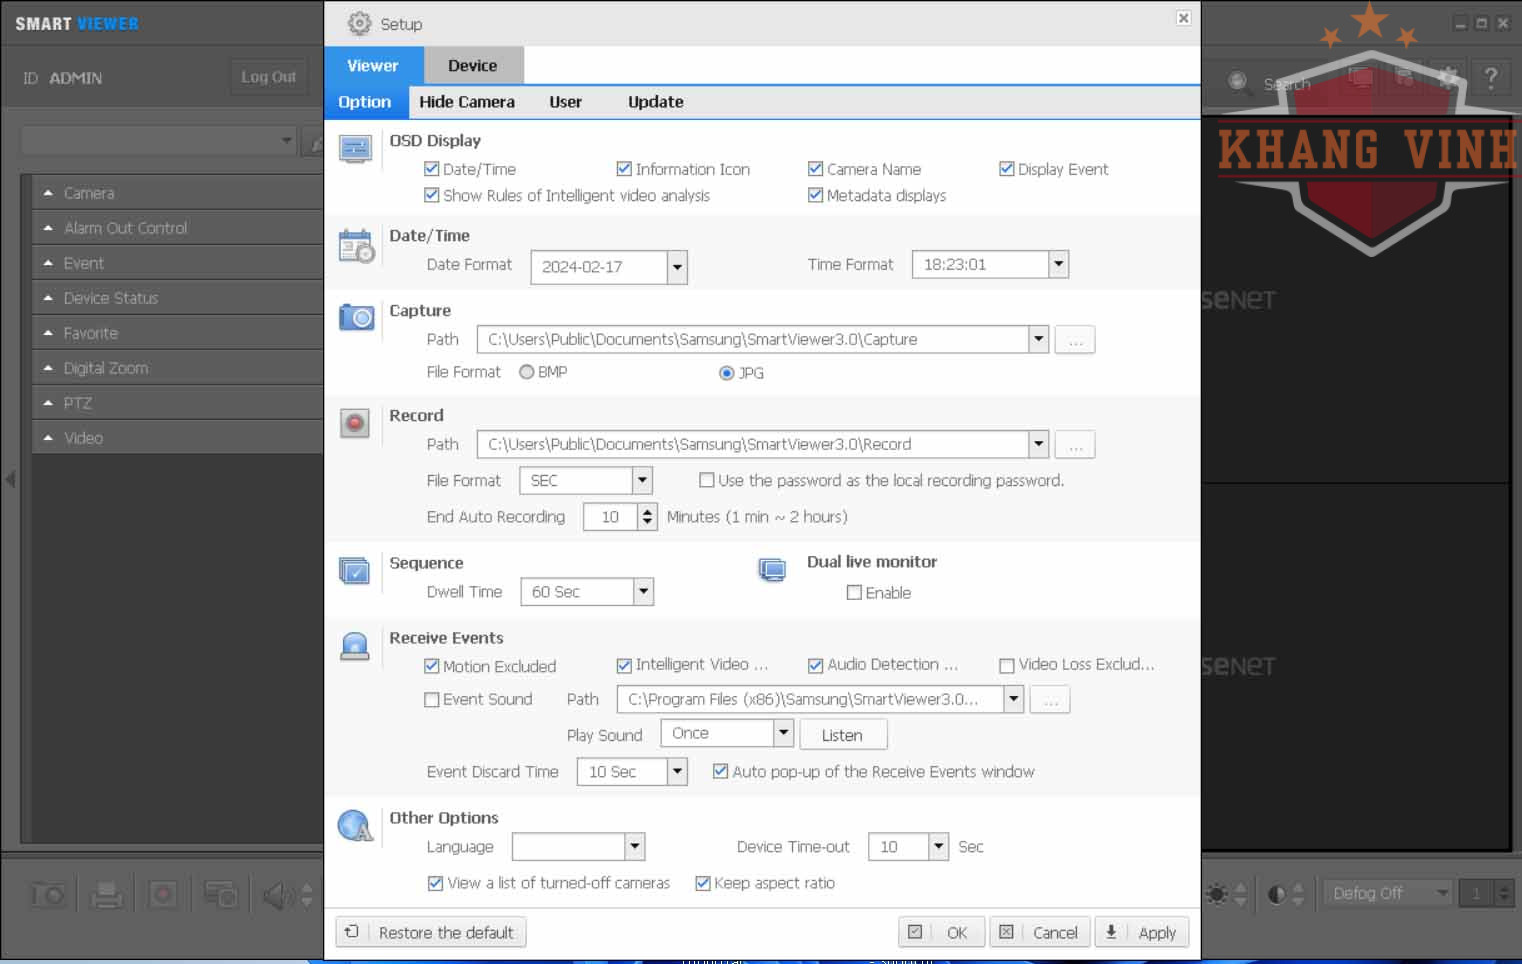Toggle the Information Icon checkbox
The image size is (1522, 964).
(x=624, y=169)
